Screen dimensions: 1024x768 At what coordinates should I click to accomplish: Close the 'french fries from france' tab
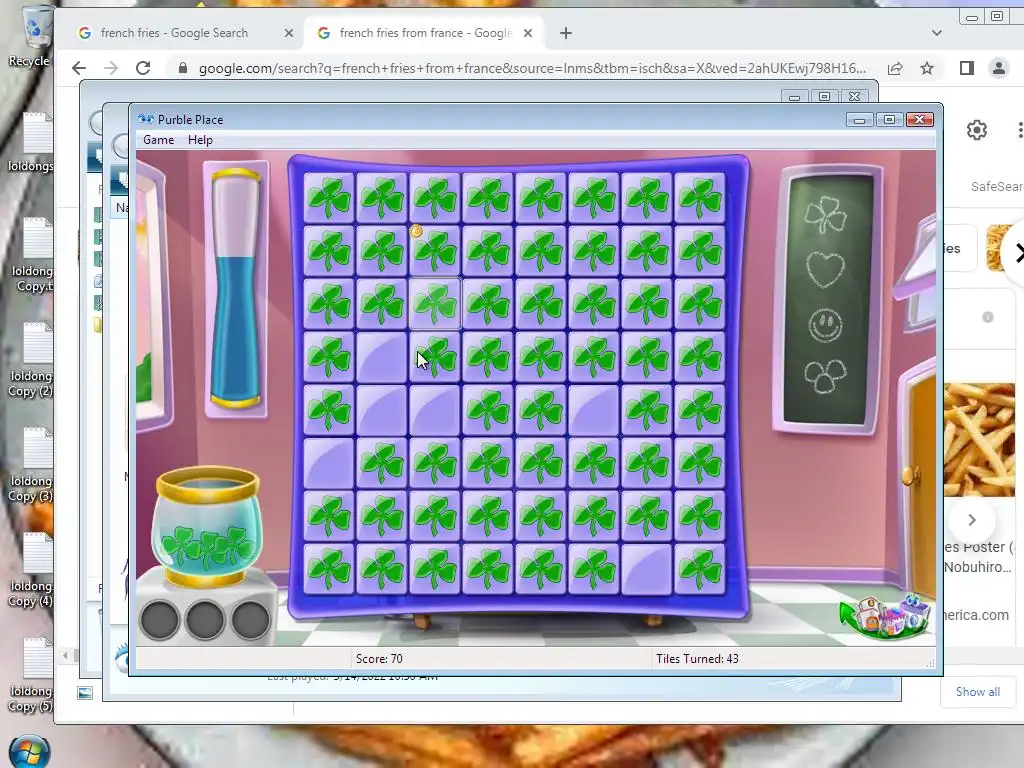528,33
